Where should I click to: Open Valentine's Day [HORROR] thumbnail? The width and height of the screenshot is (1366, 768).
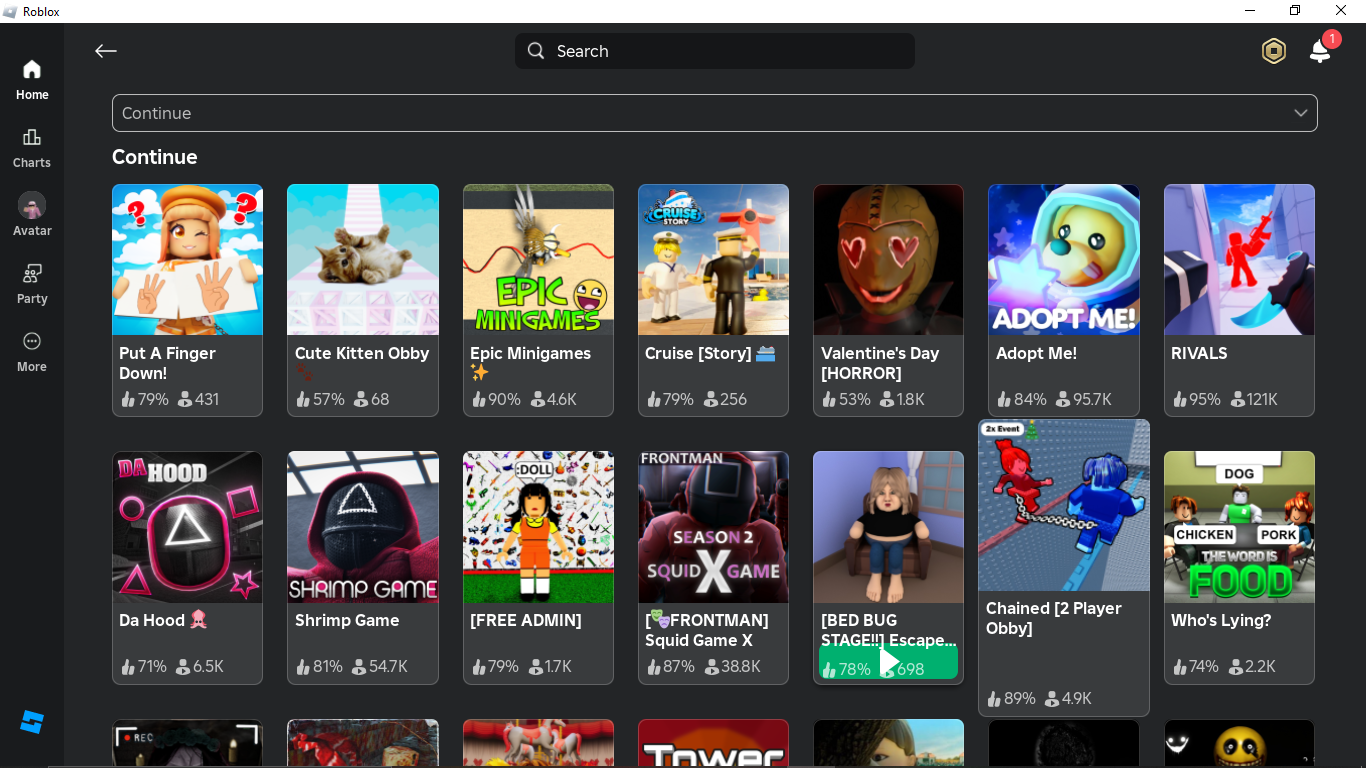click(x=889, y=260)
